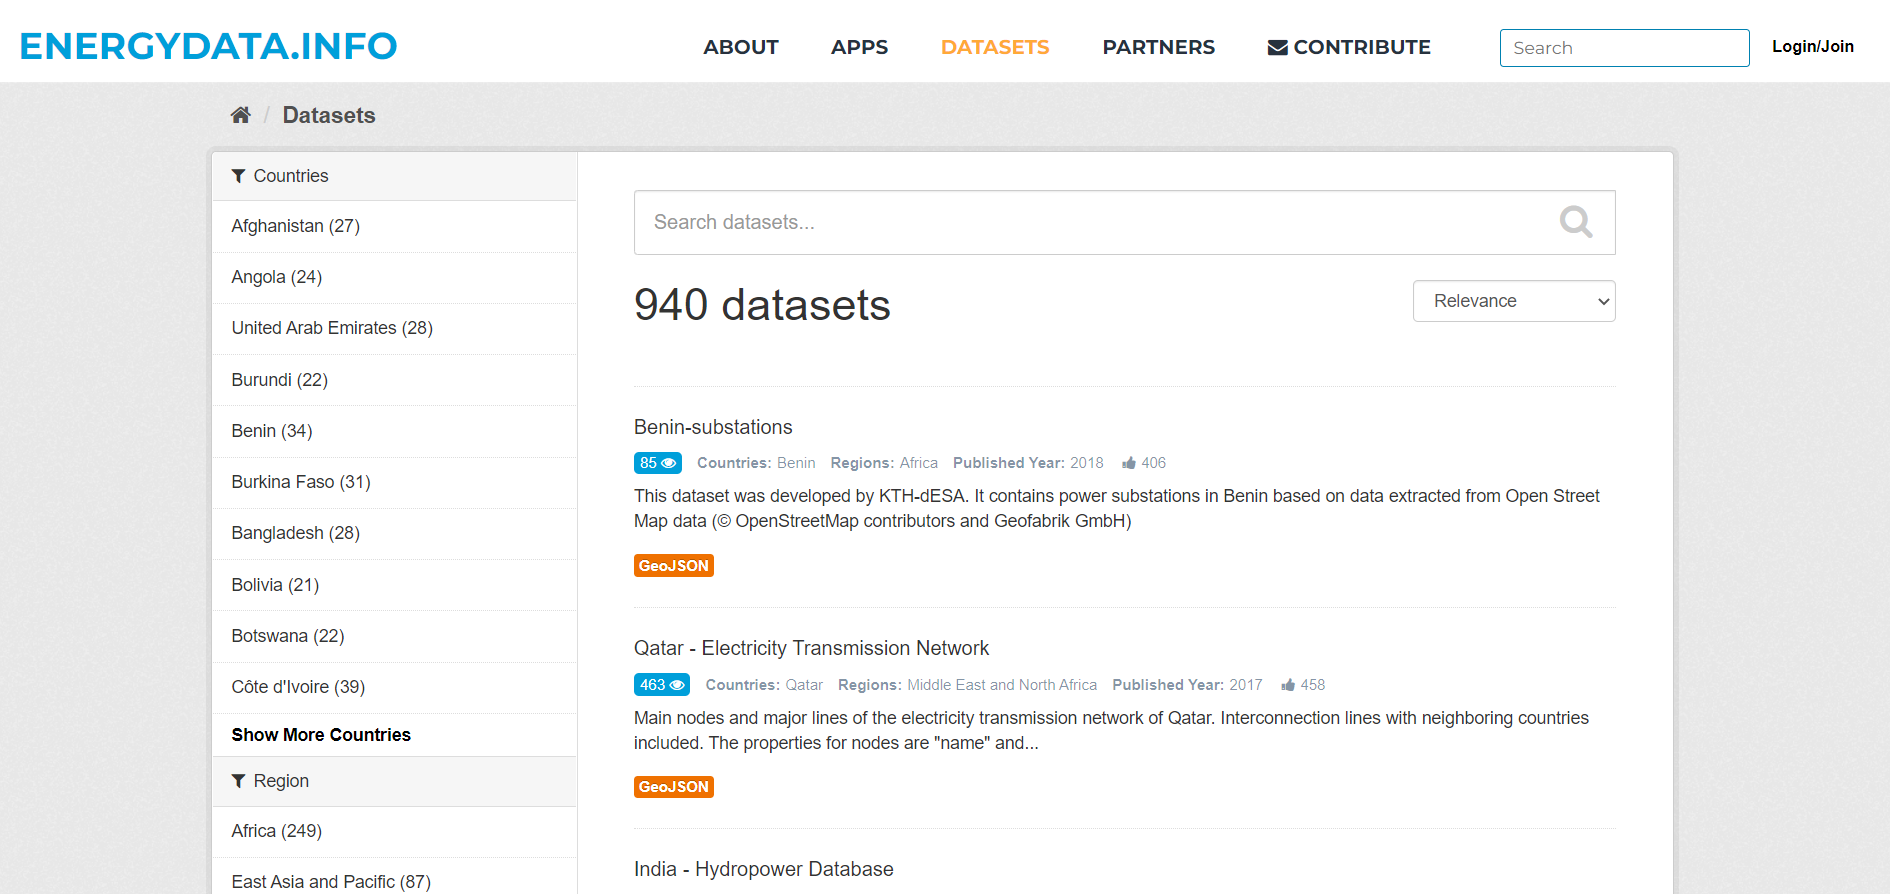
Task: Click the Region filter heading
Action: tap(394, 781)
